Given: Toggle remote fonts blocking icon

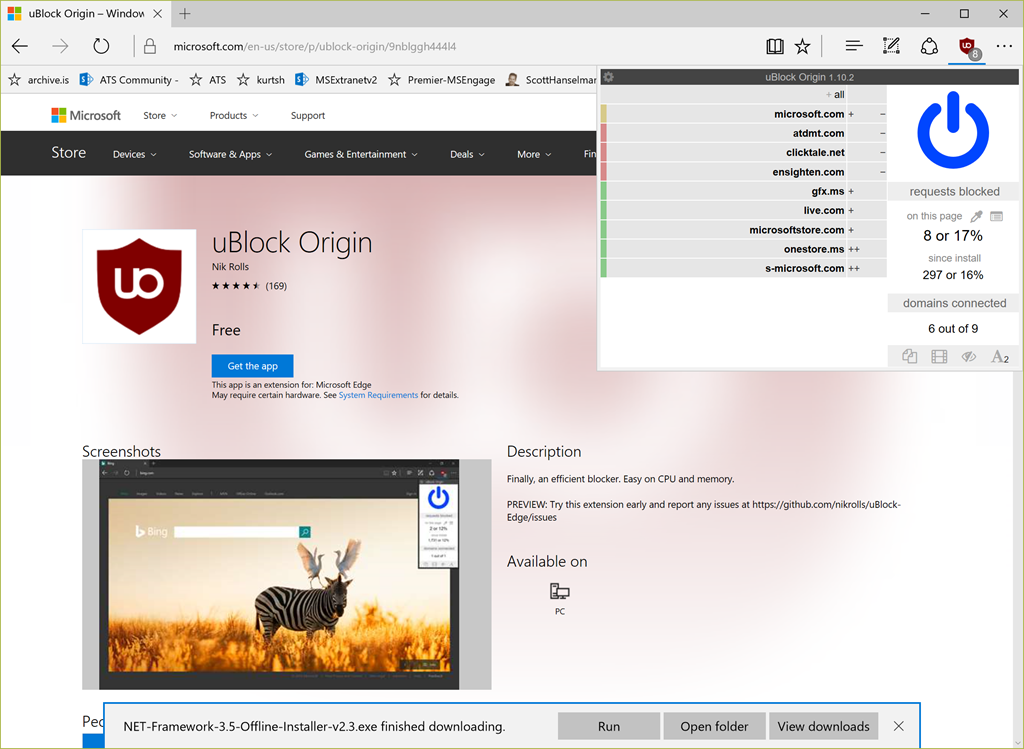Looking at the screenshot, I should tap(999, 357).
